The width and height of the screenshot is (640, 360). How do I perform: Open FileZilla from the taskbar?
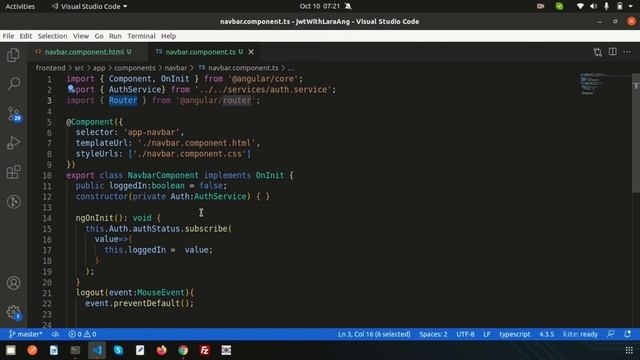(x=204, y=350)
